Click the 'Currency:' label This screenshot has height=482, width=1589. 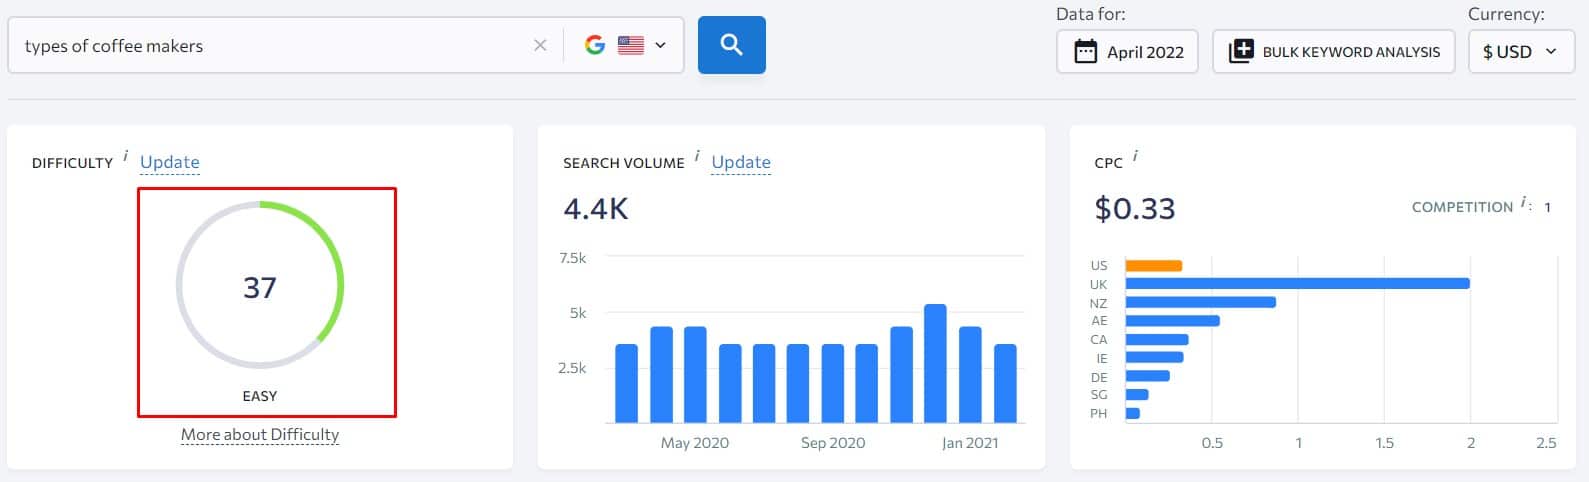tap(1506, 14)
